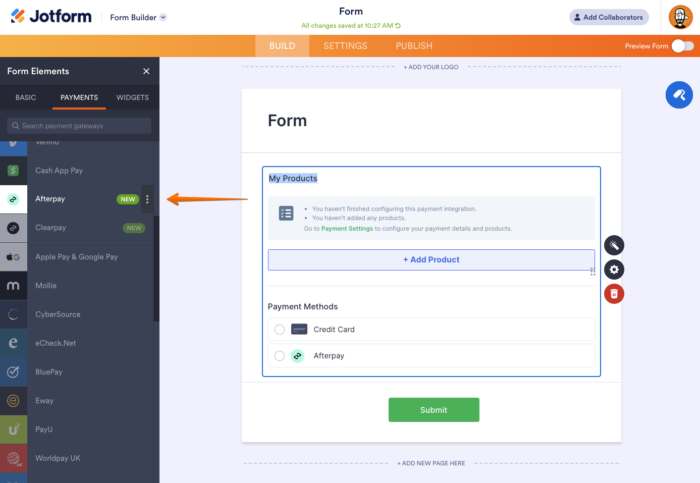700x483 pixels.
Task: Delete the payment field with trash icon
Action: (x=614, y=294)
